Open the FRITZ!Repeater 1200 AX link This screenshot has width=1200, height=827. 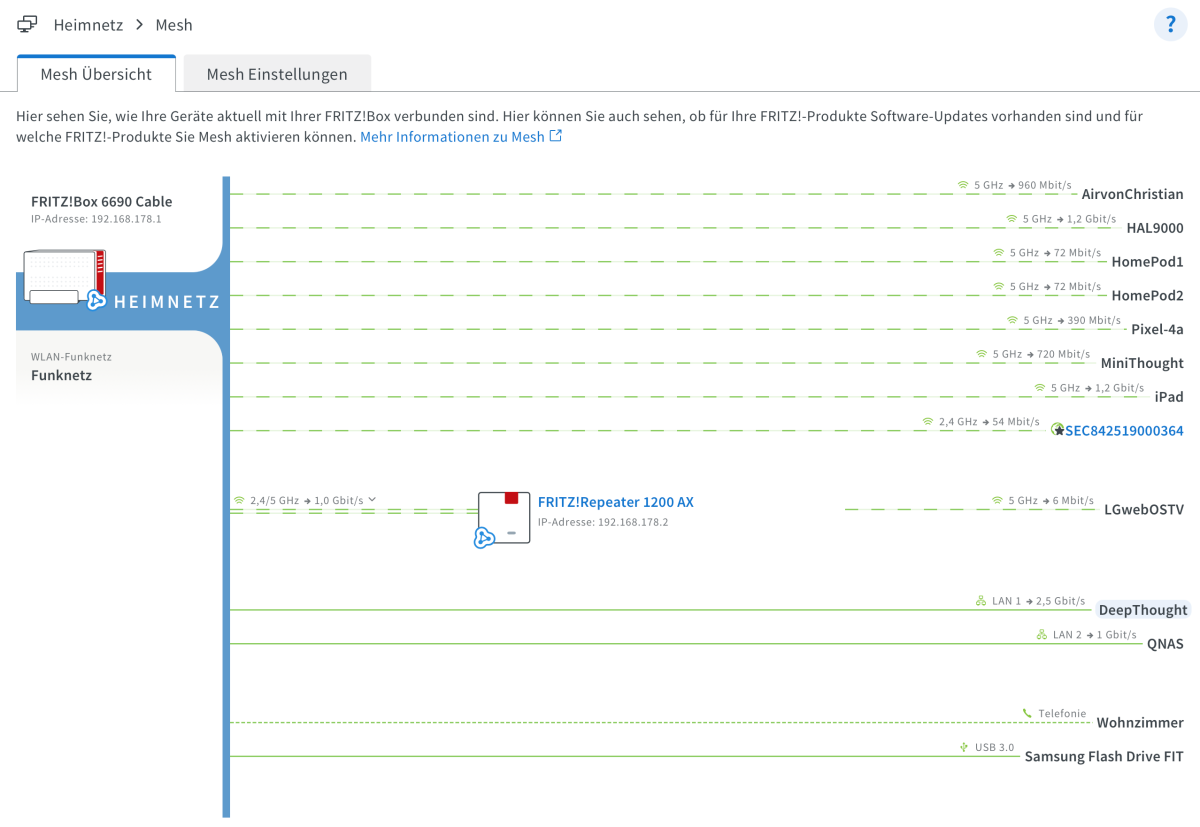[616, 502]
